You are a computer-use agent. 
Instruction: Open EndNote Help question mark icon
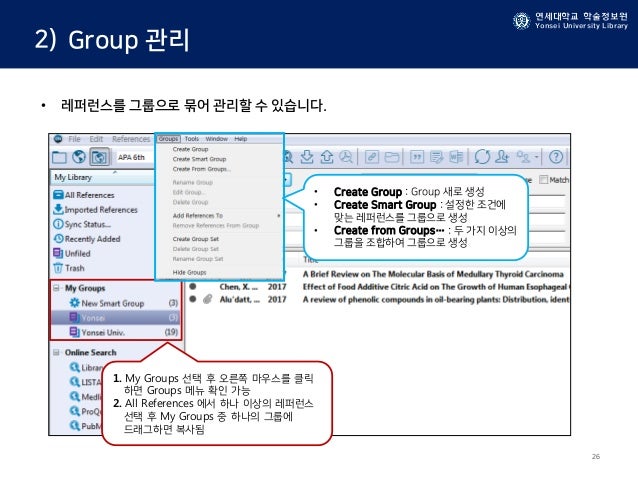click(556, 157)
